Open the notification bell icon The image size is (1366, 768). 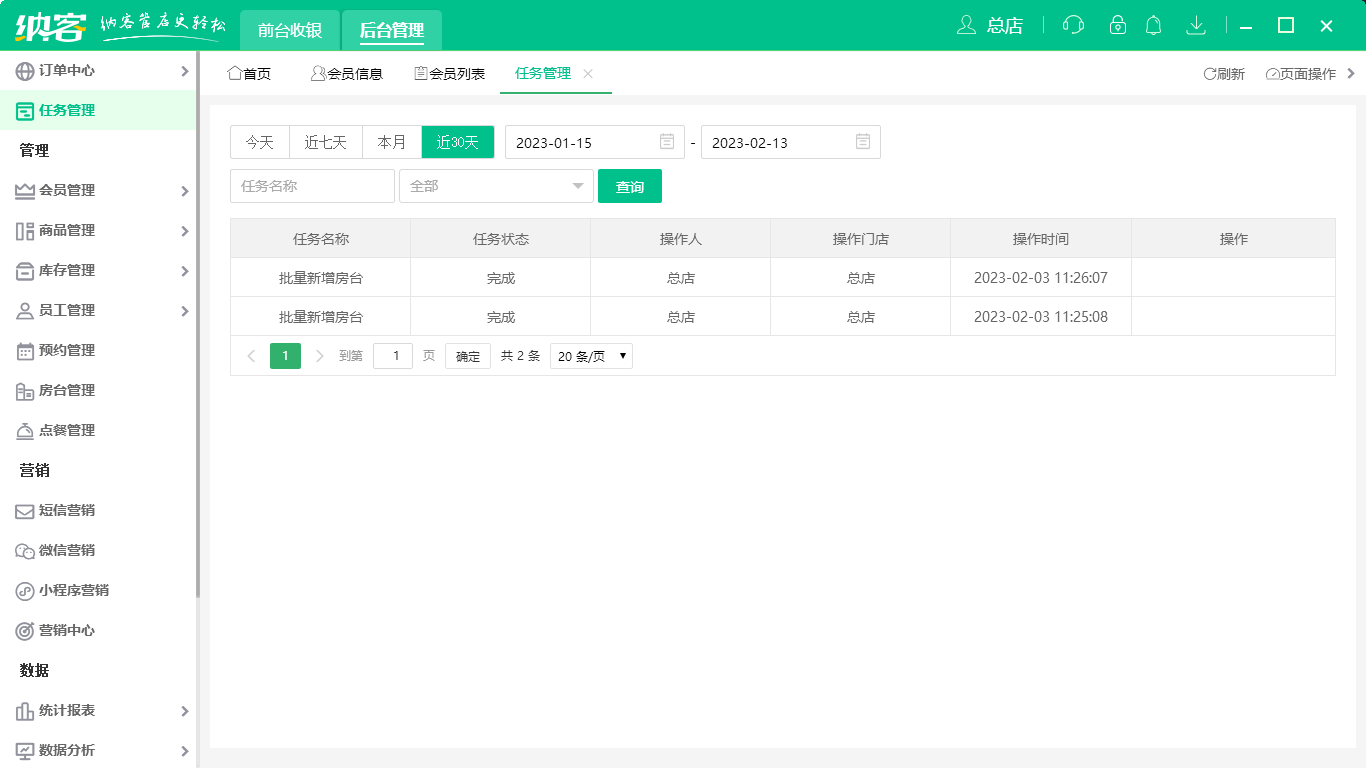coord(1153,25)
